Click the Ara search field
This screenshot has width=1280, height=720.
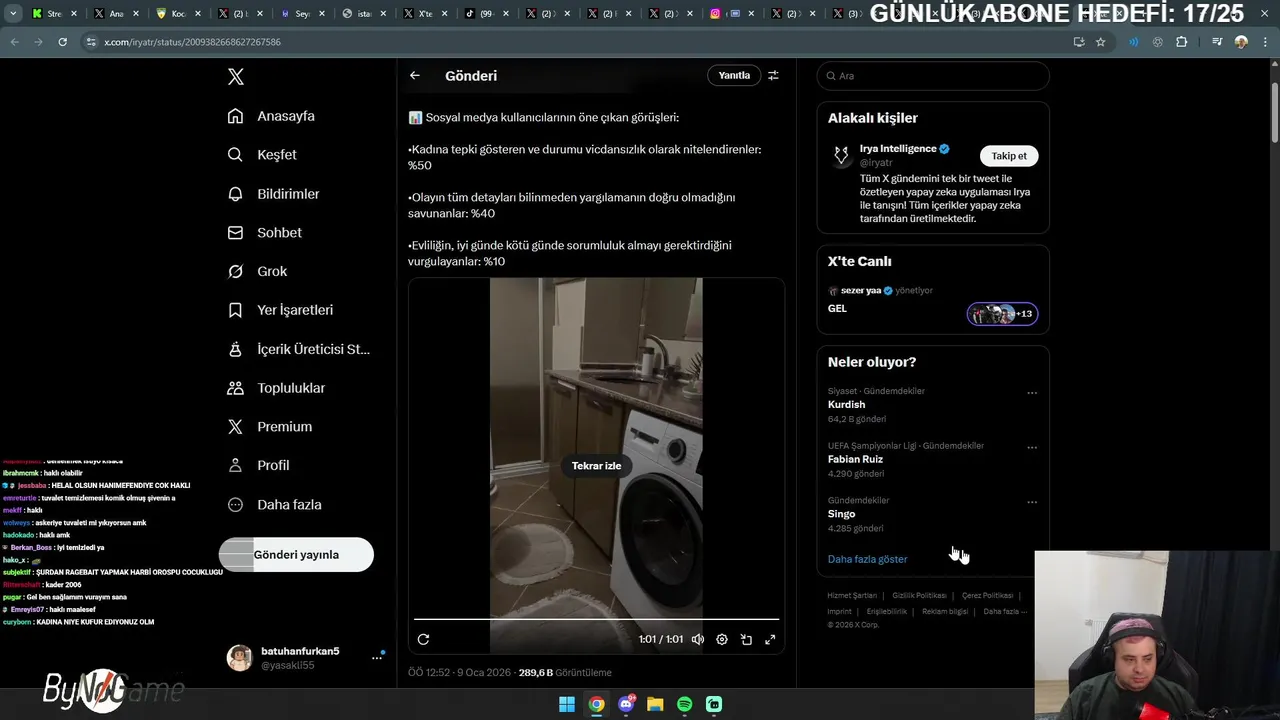933,76
